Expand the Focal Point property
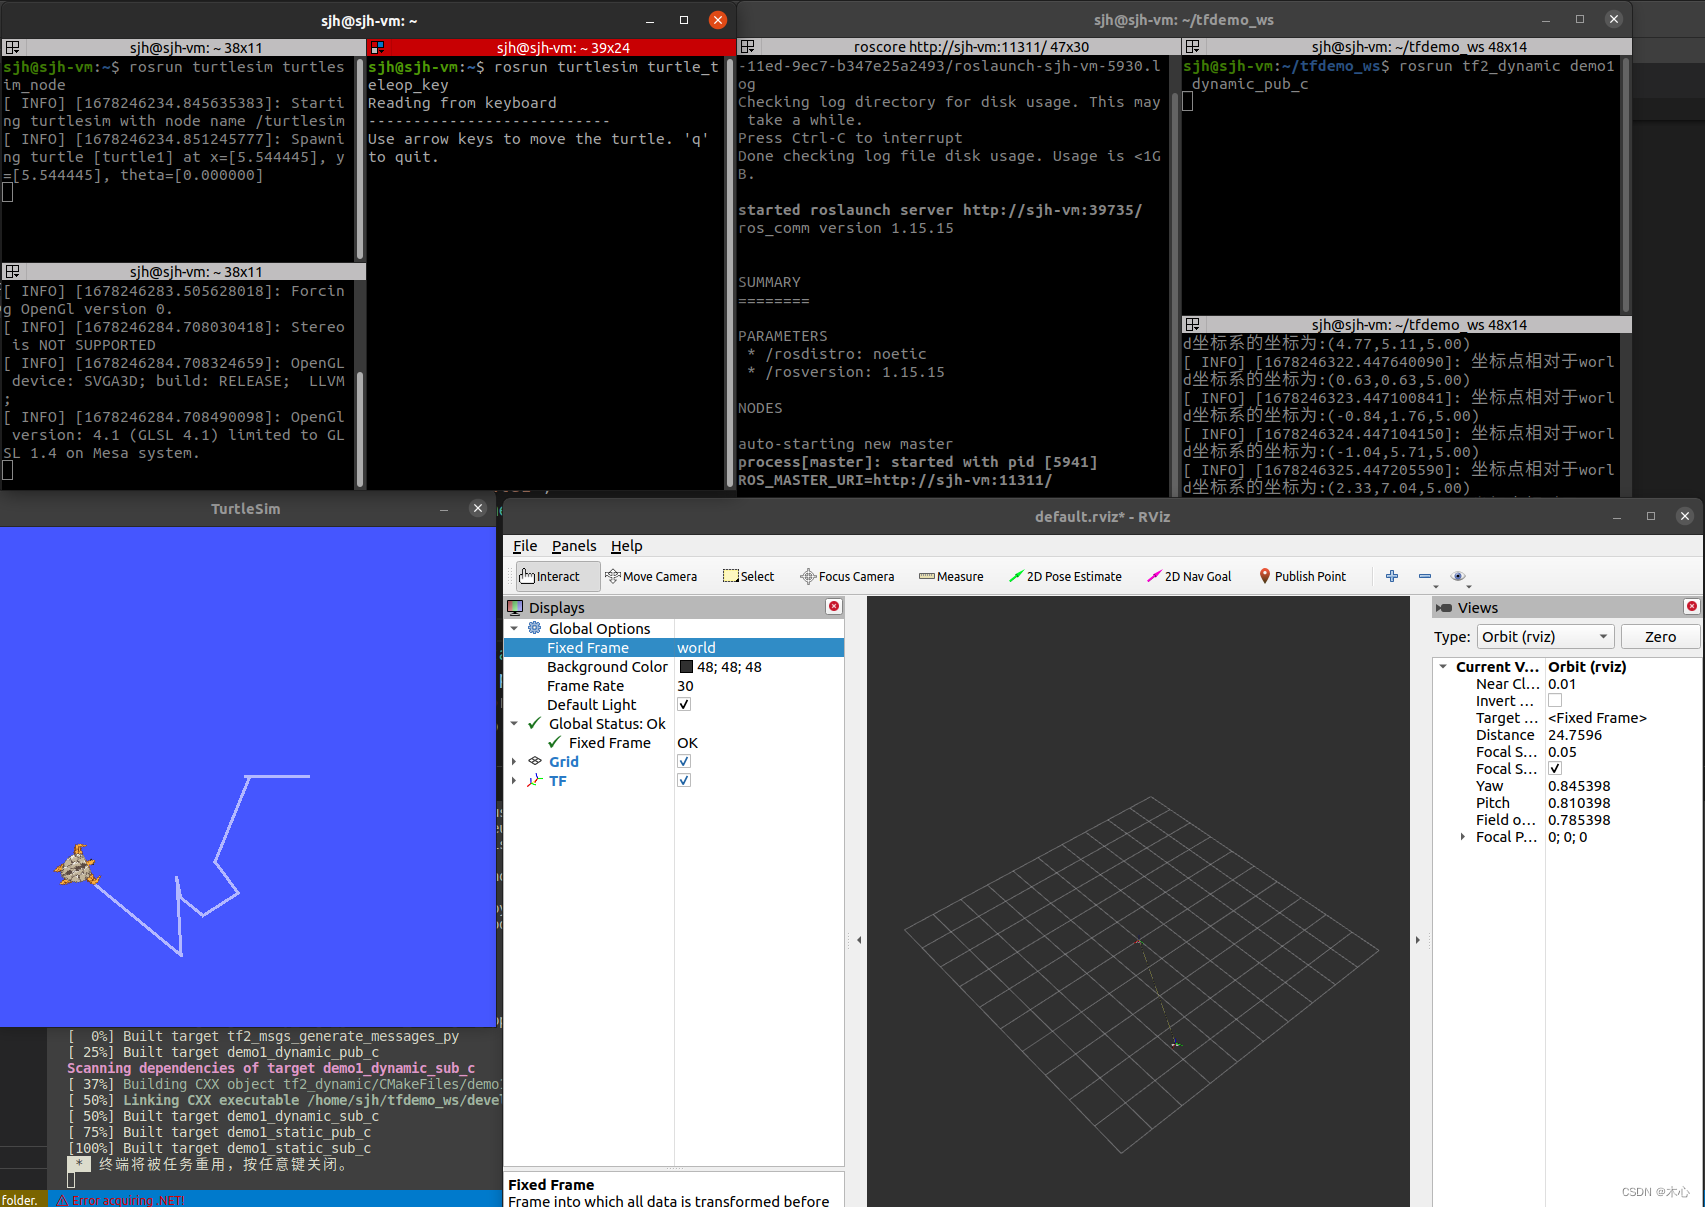Viewport: 1705px width, 1207px height. (x=1463, y=836)
